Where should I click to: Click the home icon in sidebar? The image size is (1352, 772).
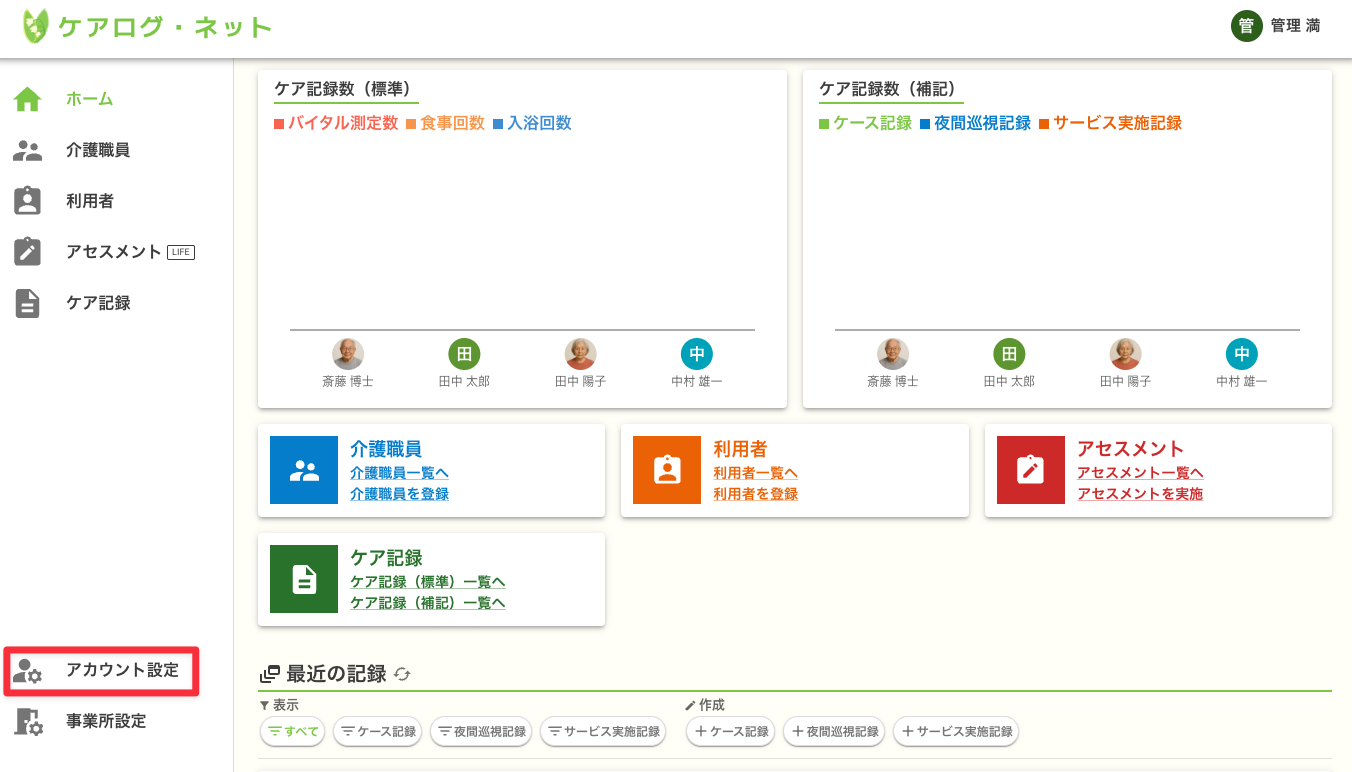coord(28,99)
